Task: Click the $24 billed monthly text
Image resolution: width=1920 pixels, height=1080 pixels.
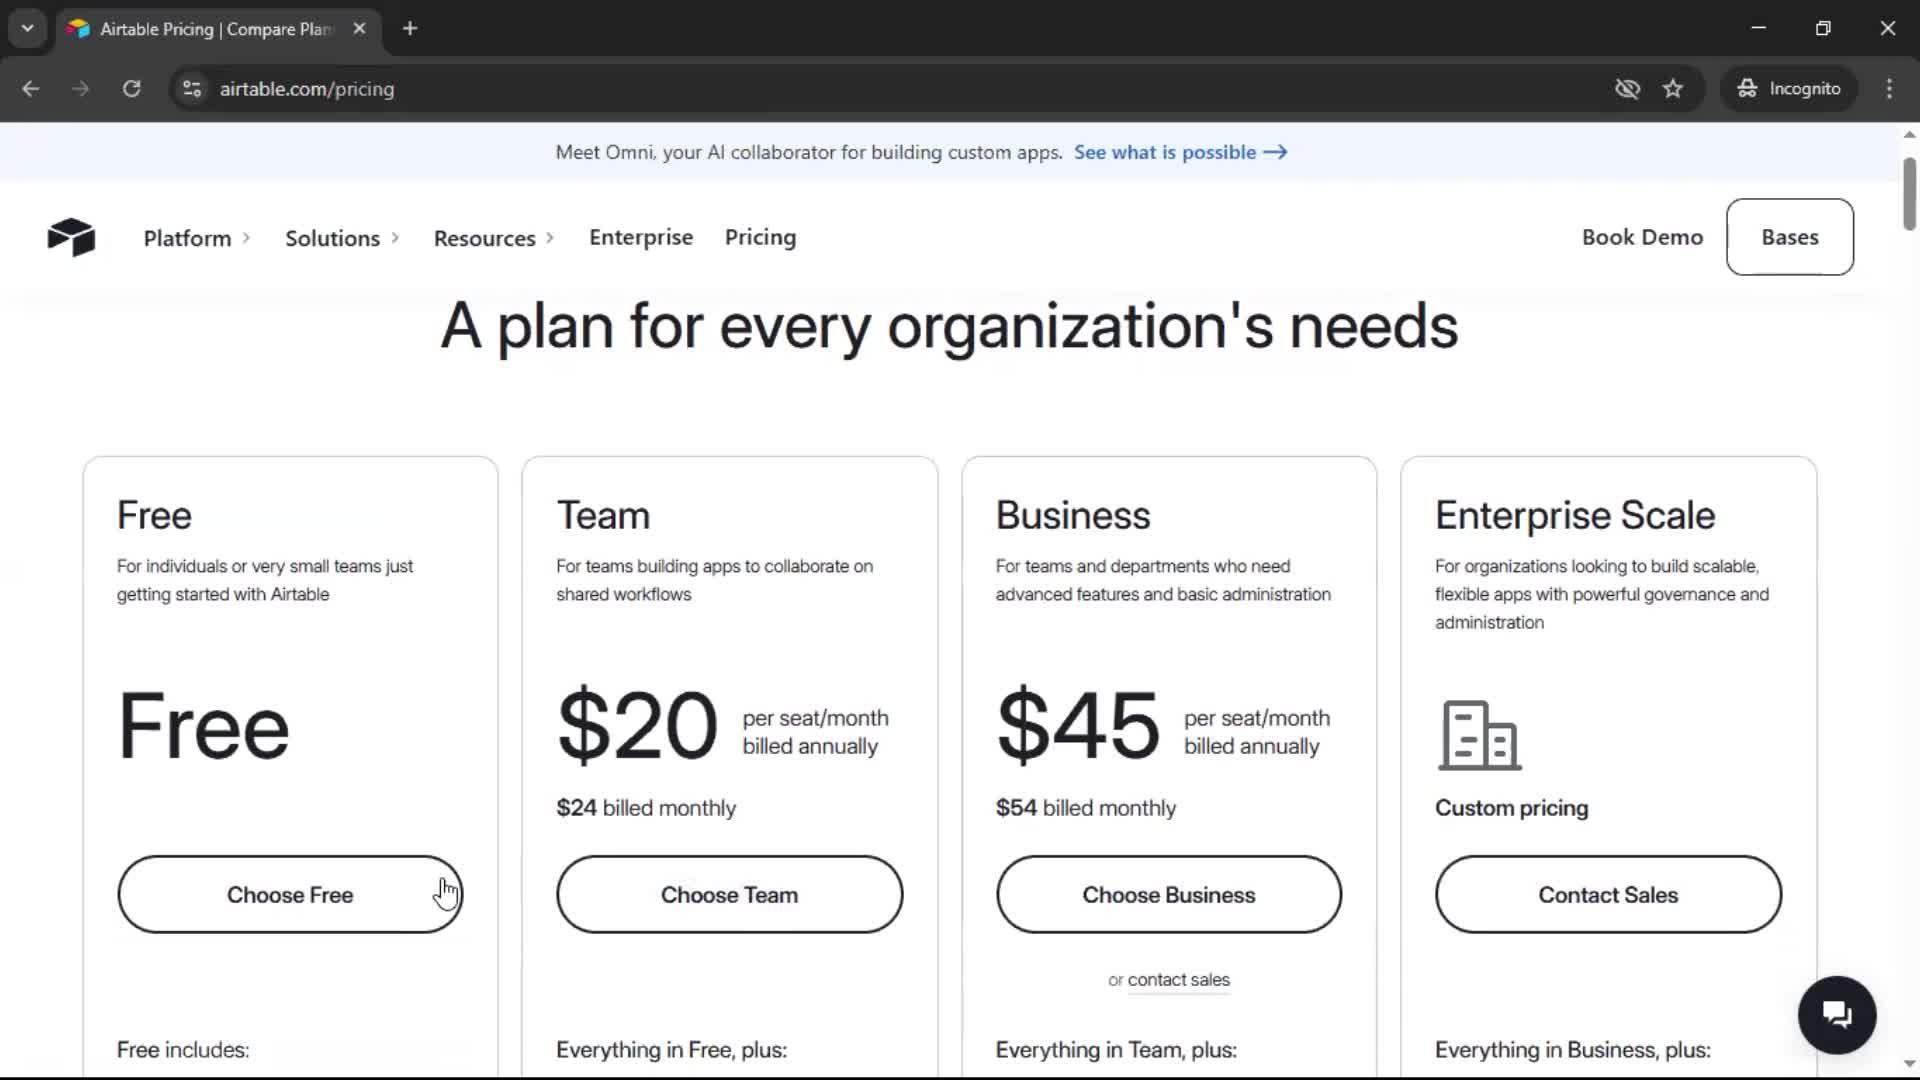Action: tap(646, 808)
